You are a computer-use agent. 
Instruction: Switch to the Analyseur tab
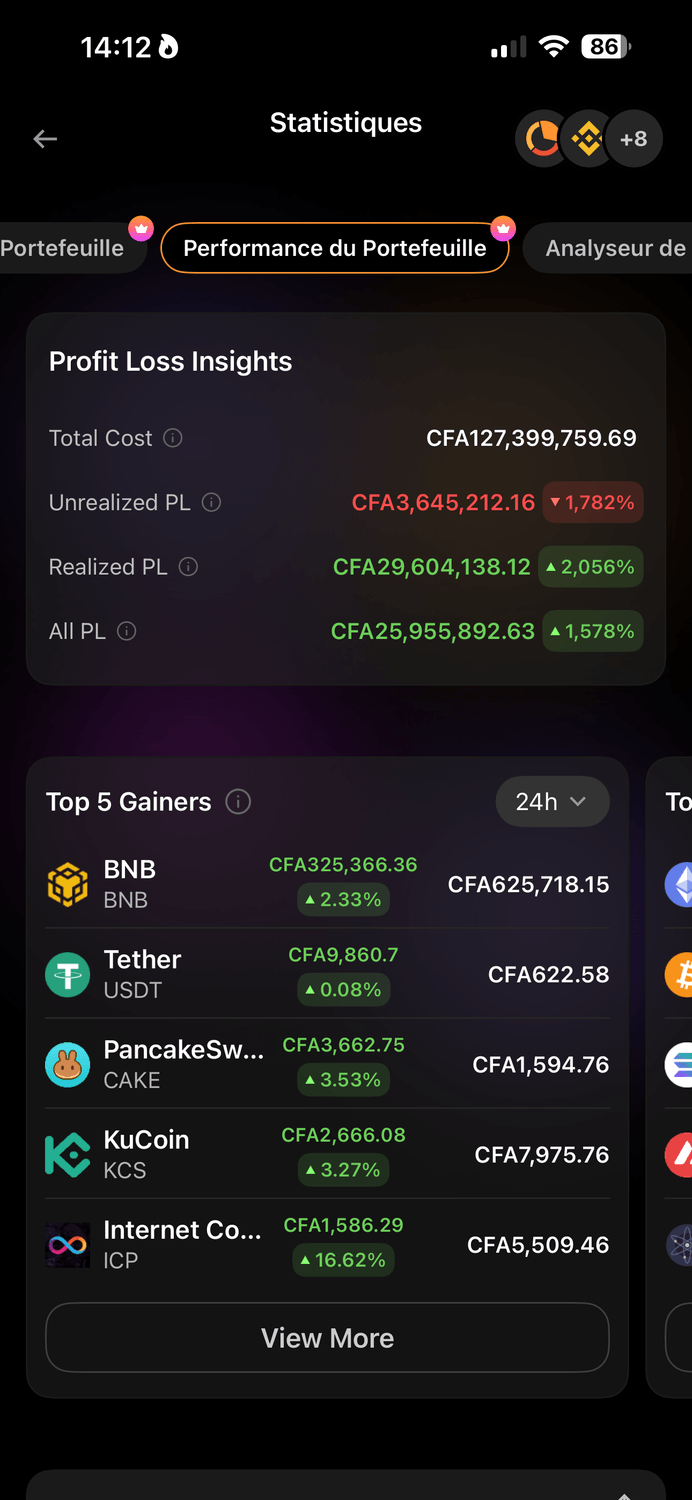pyautogui.click(x=615, y=248)
